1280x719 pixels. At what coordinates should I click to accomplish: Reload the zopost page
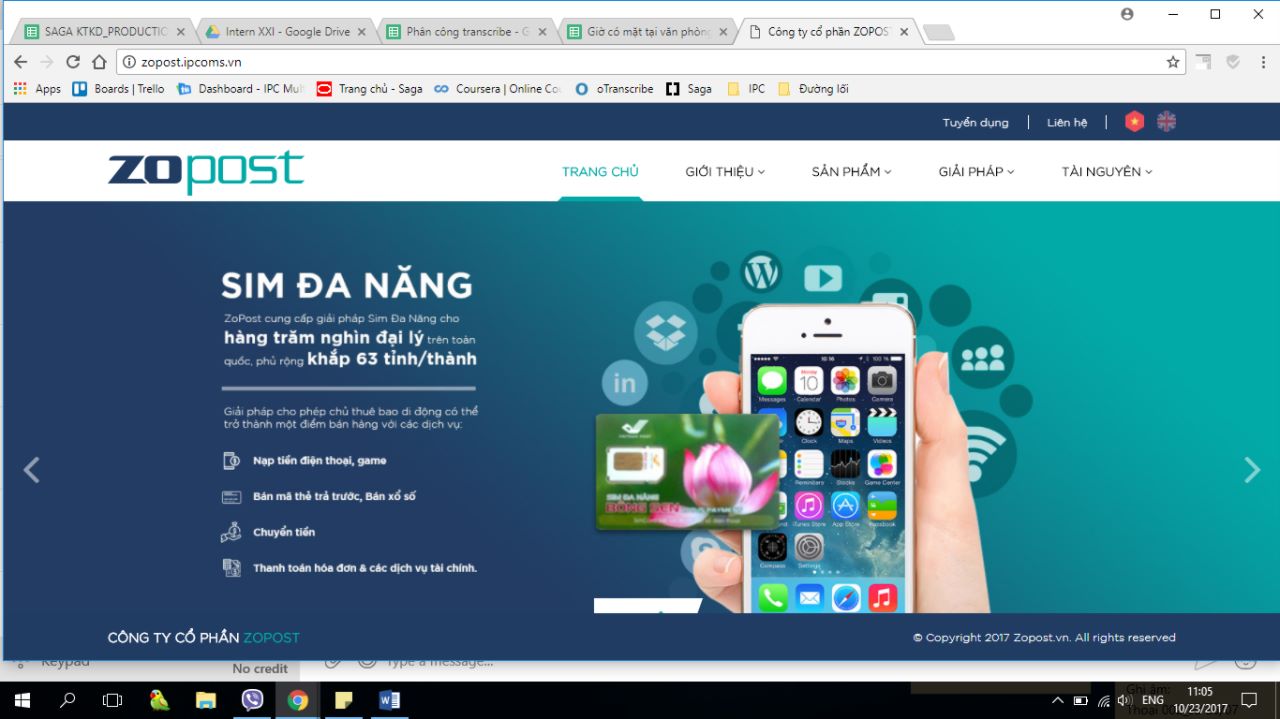(73, 62)
